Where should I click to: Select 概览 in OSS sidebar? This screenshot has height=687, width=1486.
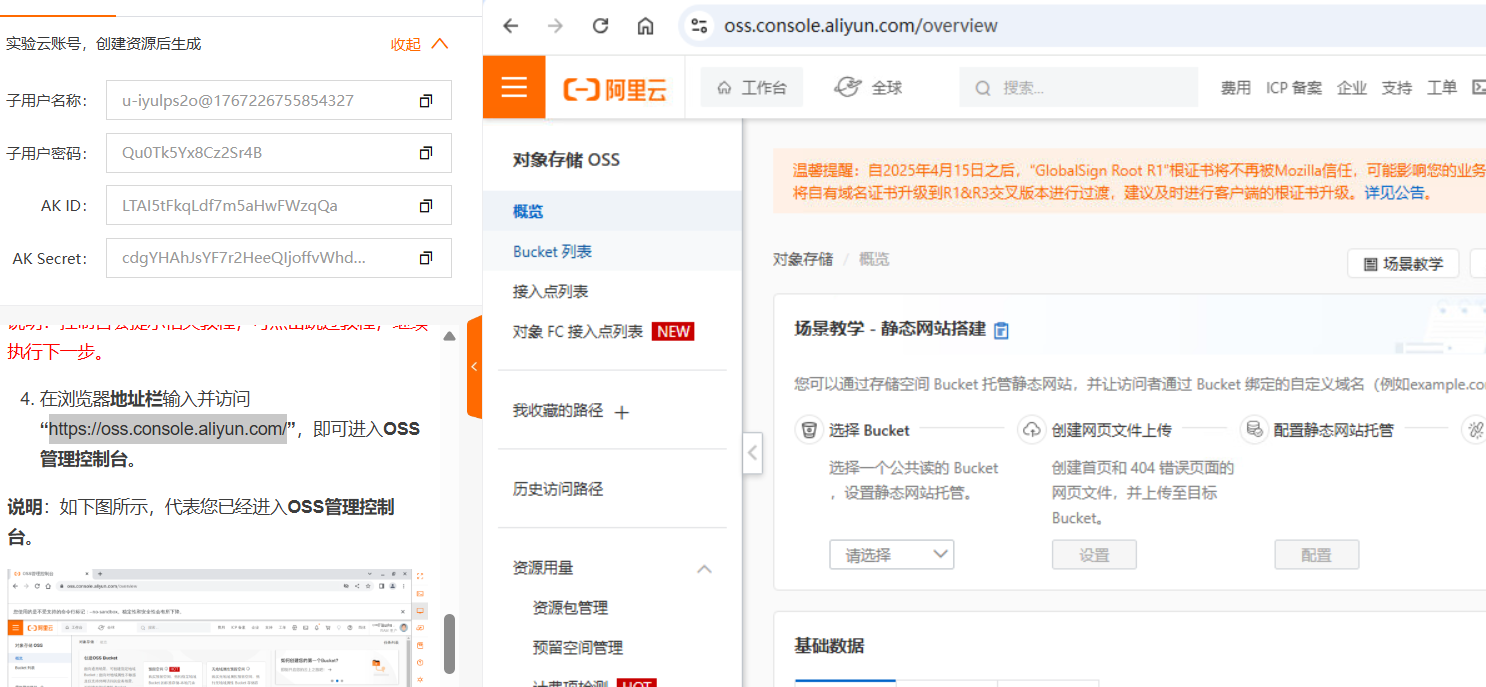click(612, 212)
